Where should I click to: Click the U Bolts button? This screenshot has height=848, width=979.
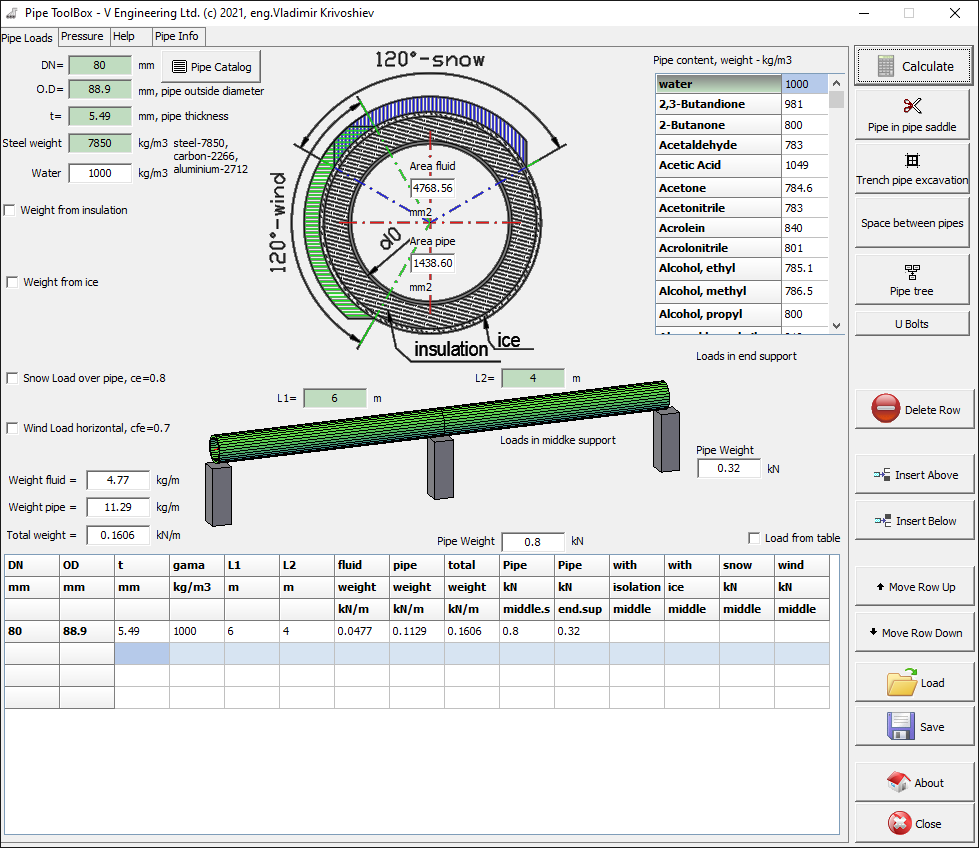pyautogui.click(x=912, y=324)
